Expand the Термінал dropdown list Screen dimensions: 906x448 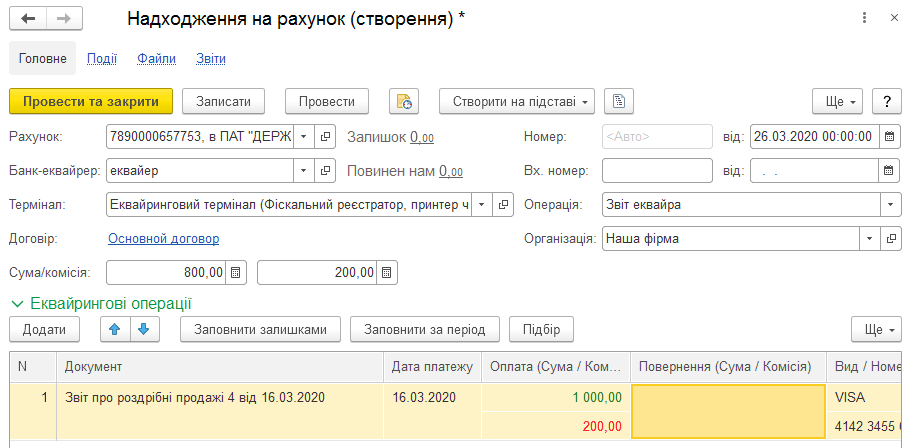481,205
